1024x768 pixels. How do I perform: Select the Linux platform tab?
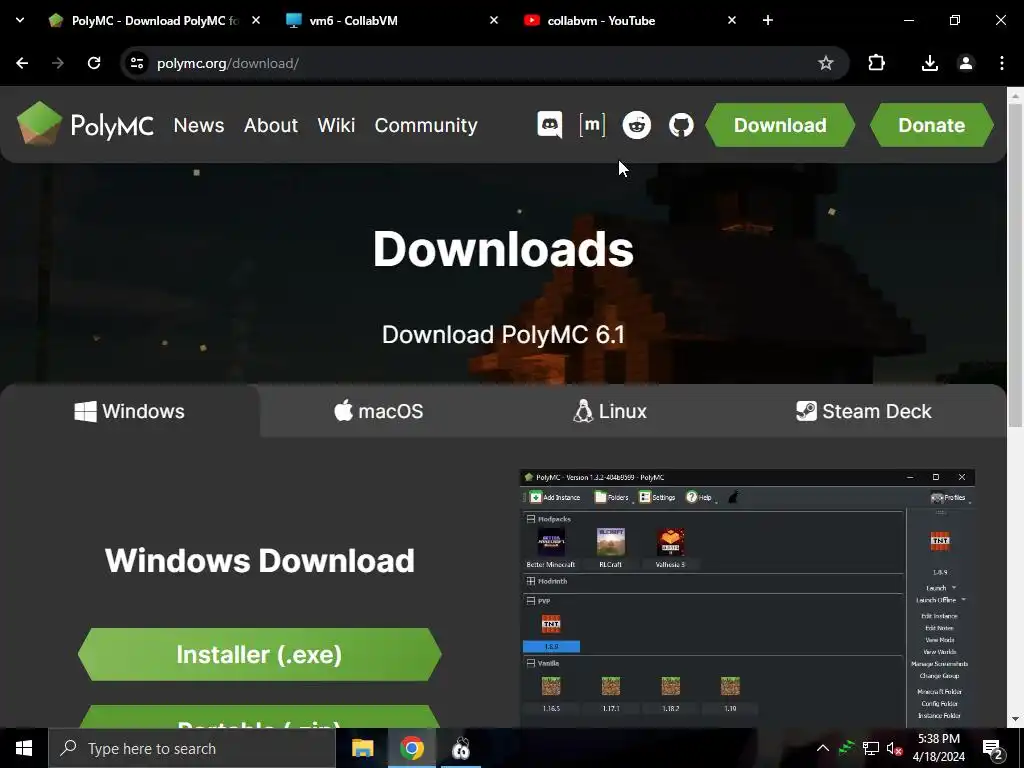tap(610, 411)
